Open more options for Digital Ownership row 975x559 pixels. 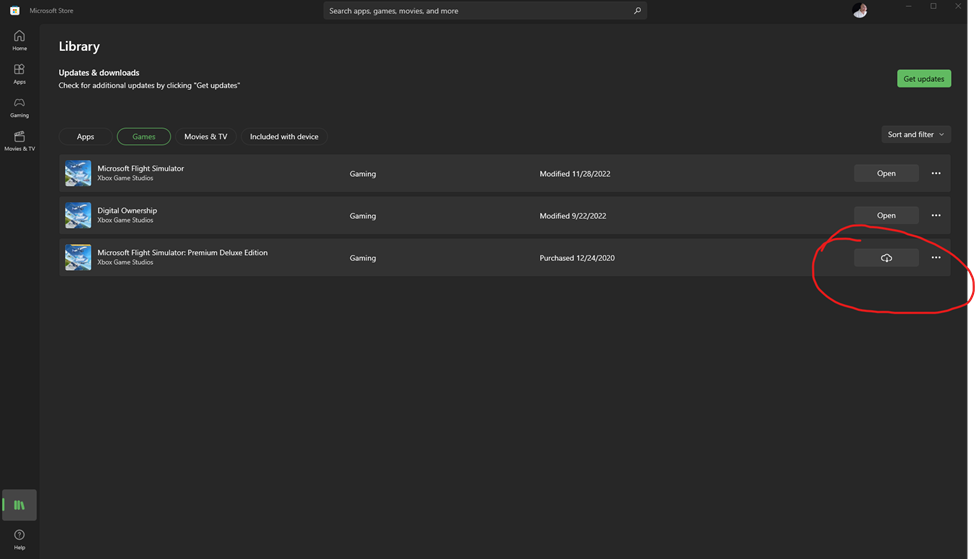(x=936, y=215)
